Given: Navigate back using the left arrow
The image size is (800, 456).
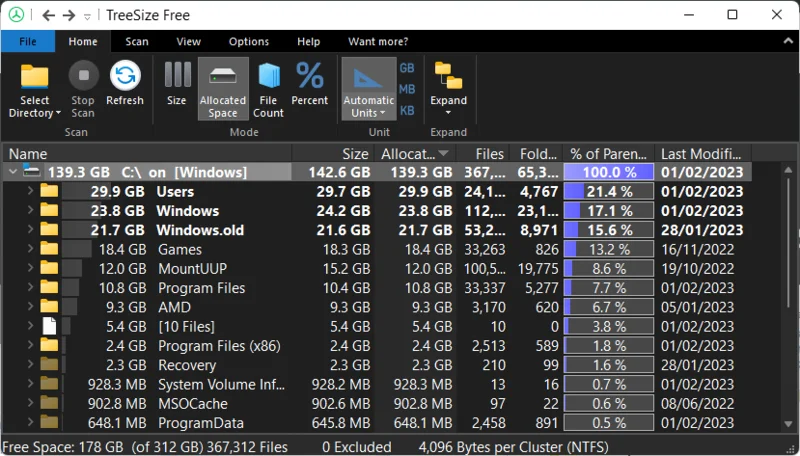Looking at the screenshot, I should click(48, 15).
